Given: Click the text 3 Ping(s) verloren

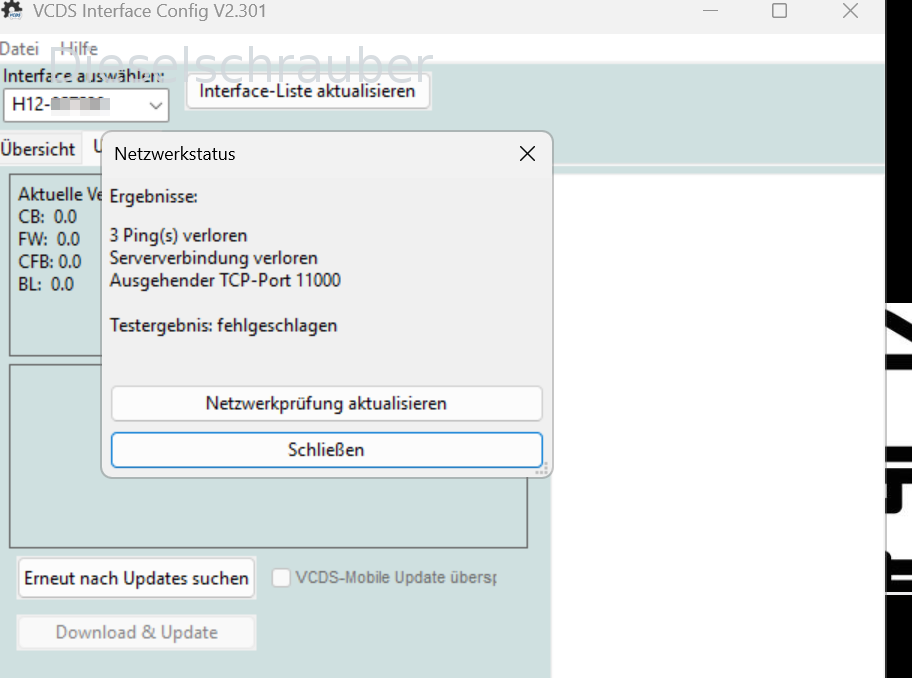Looking at the screenshot, I should click(179, 235).
